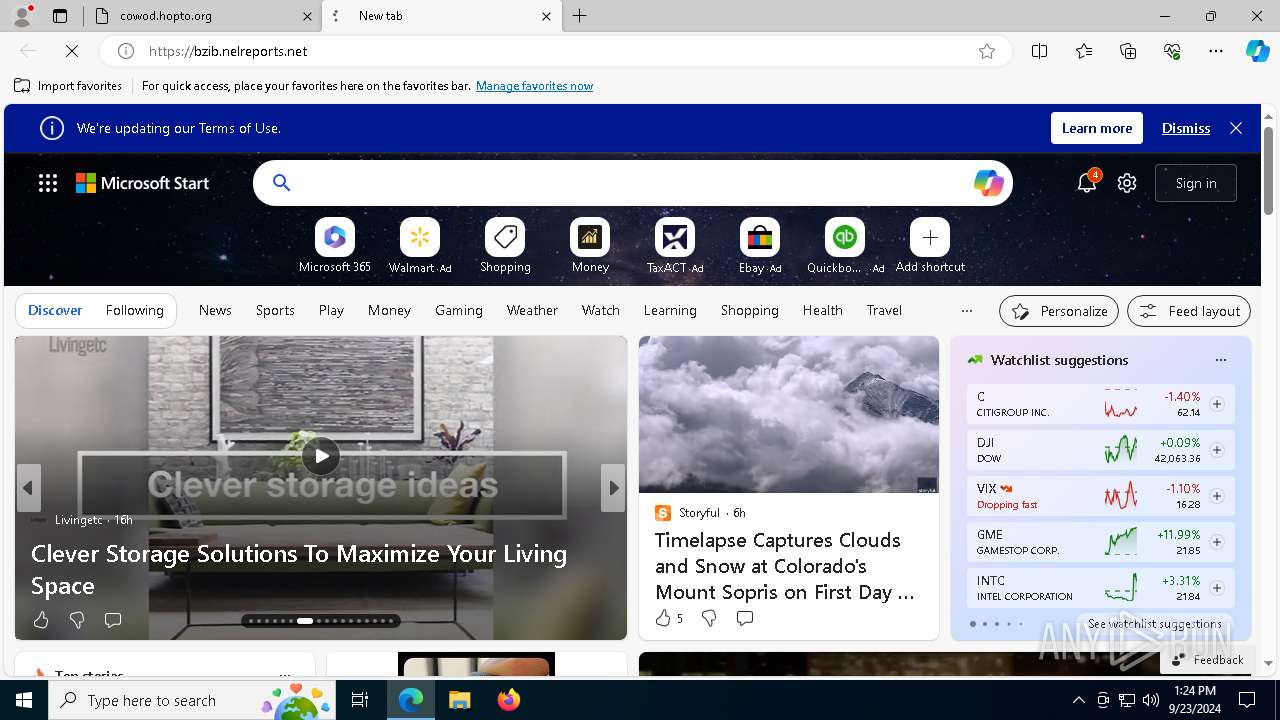Click the Personalize button
Image resolution: width=1280 pixels, height=720 pixels.
1059,311
